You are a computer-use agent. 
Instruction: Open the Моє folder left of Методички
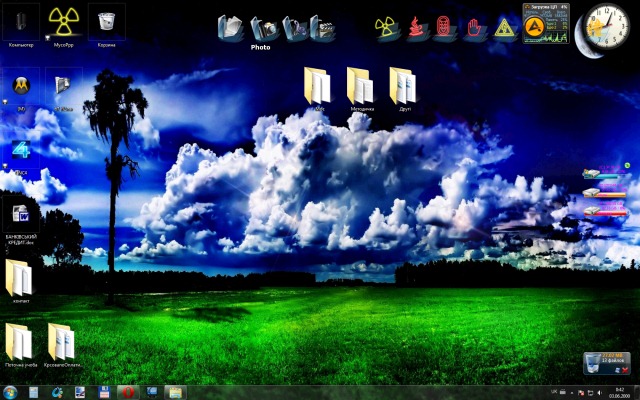(x=318, y=89)
